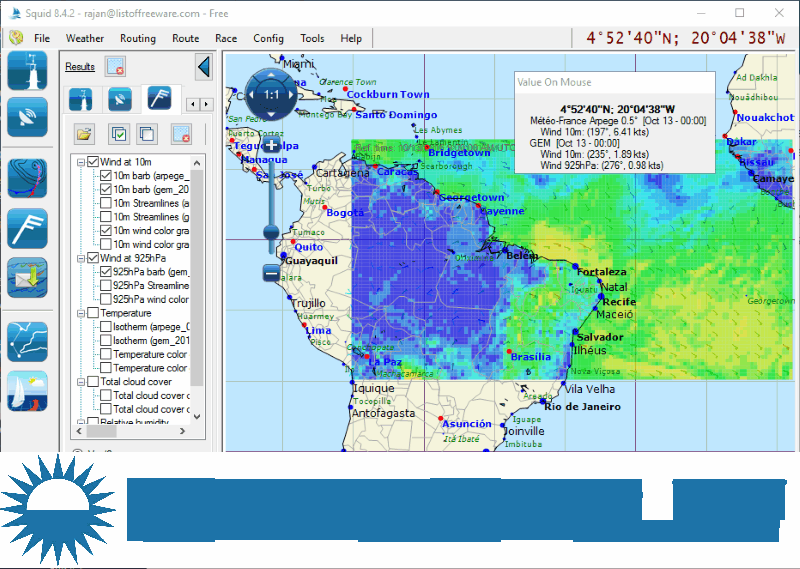Open the Weather menu
800x569 pixels.
pos(84,38)
